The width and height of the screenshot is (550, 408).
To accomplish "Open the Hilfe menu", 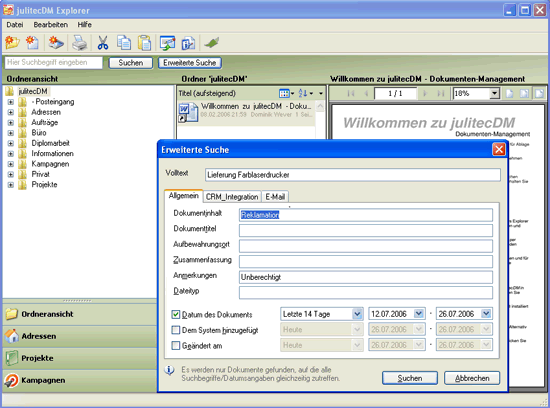I will click(85, 25).
